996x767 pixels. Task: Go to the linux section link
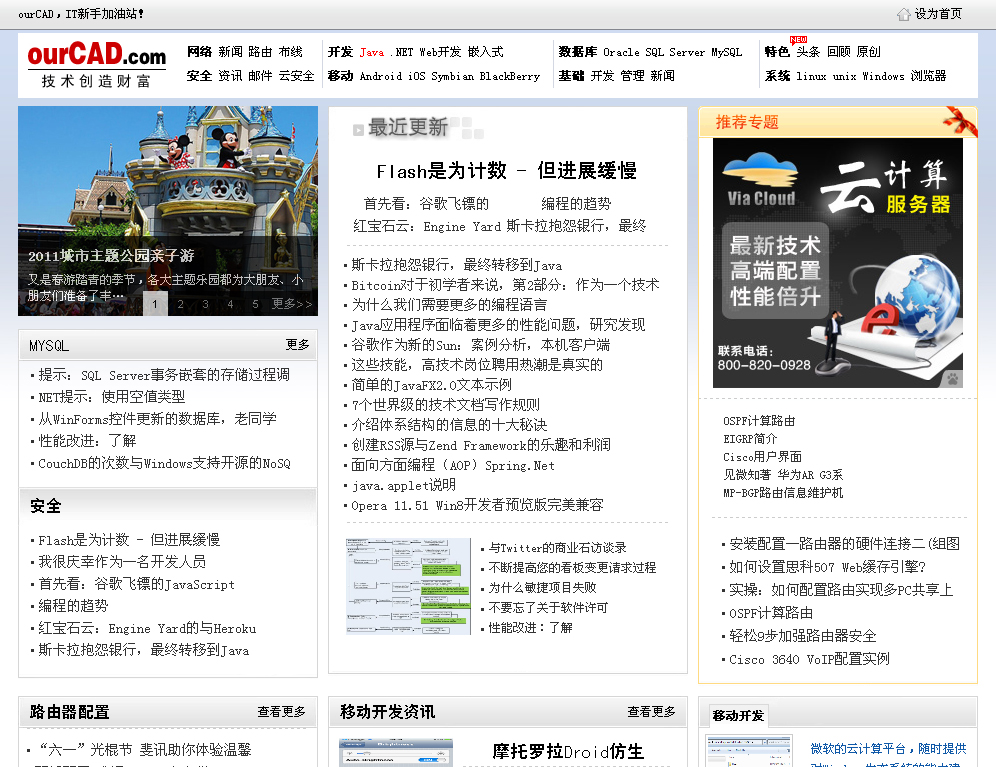tap(811, 76)
